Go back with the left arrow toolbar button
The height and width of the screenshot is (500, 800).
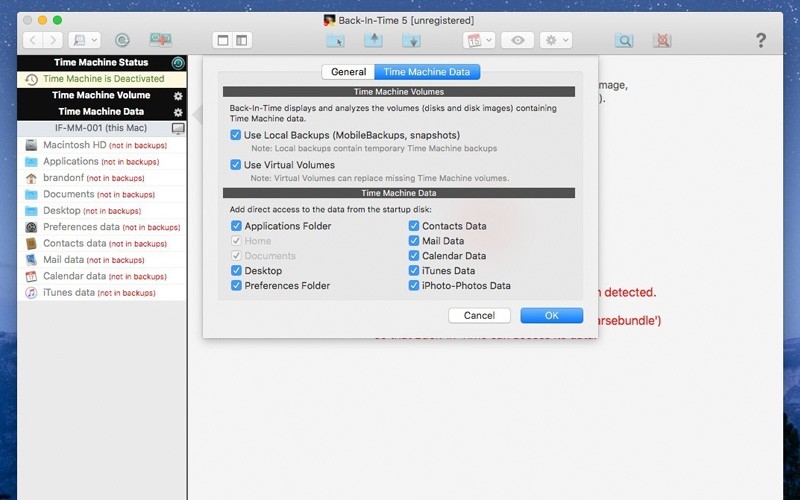(33, 40)
